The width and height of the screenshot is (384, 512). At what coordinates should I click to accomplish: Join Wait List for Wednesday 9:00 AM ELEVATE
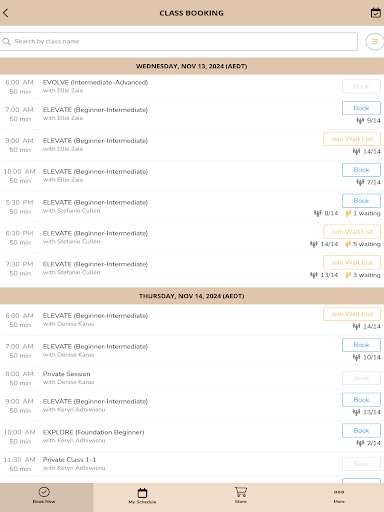[x=352, y=139]
